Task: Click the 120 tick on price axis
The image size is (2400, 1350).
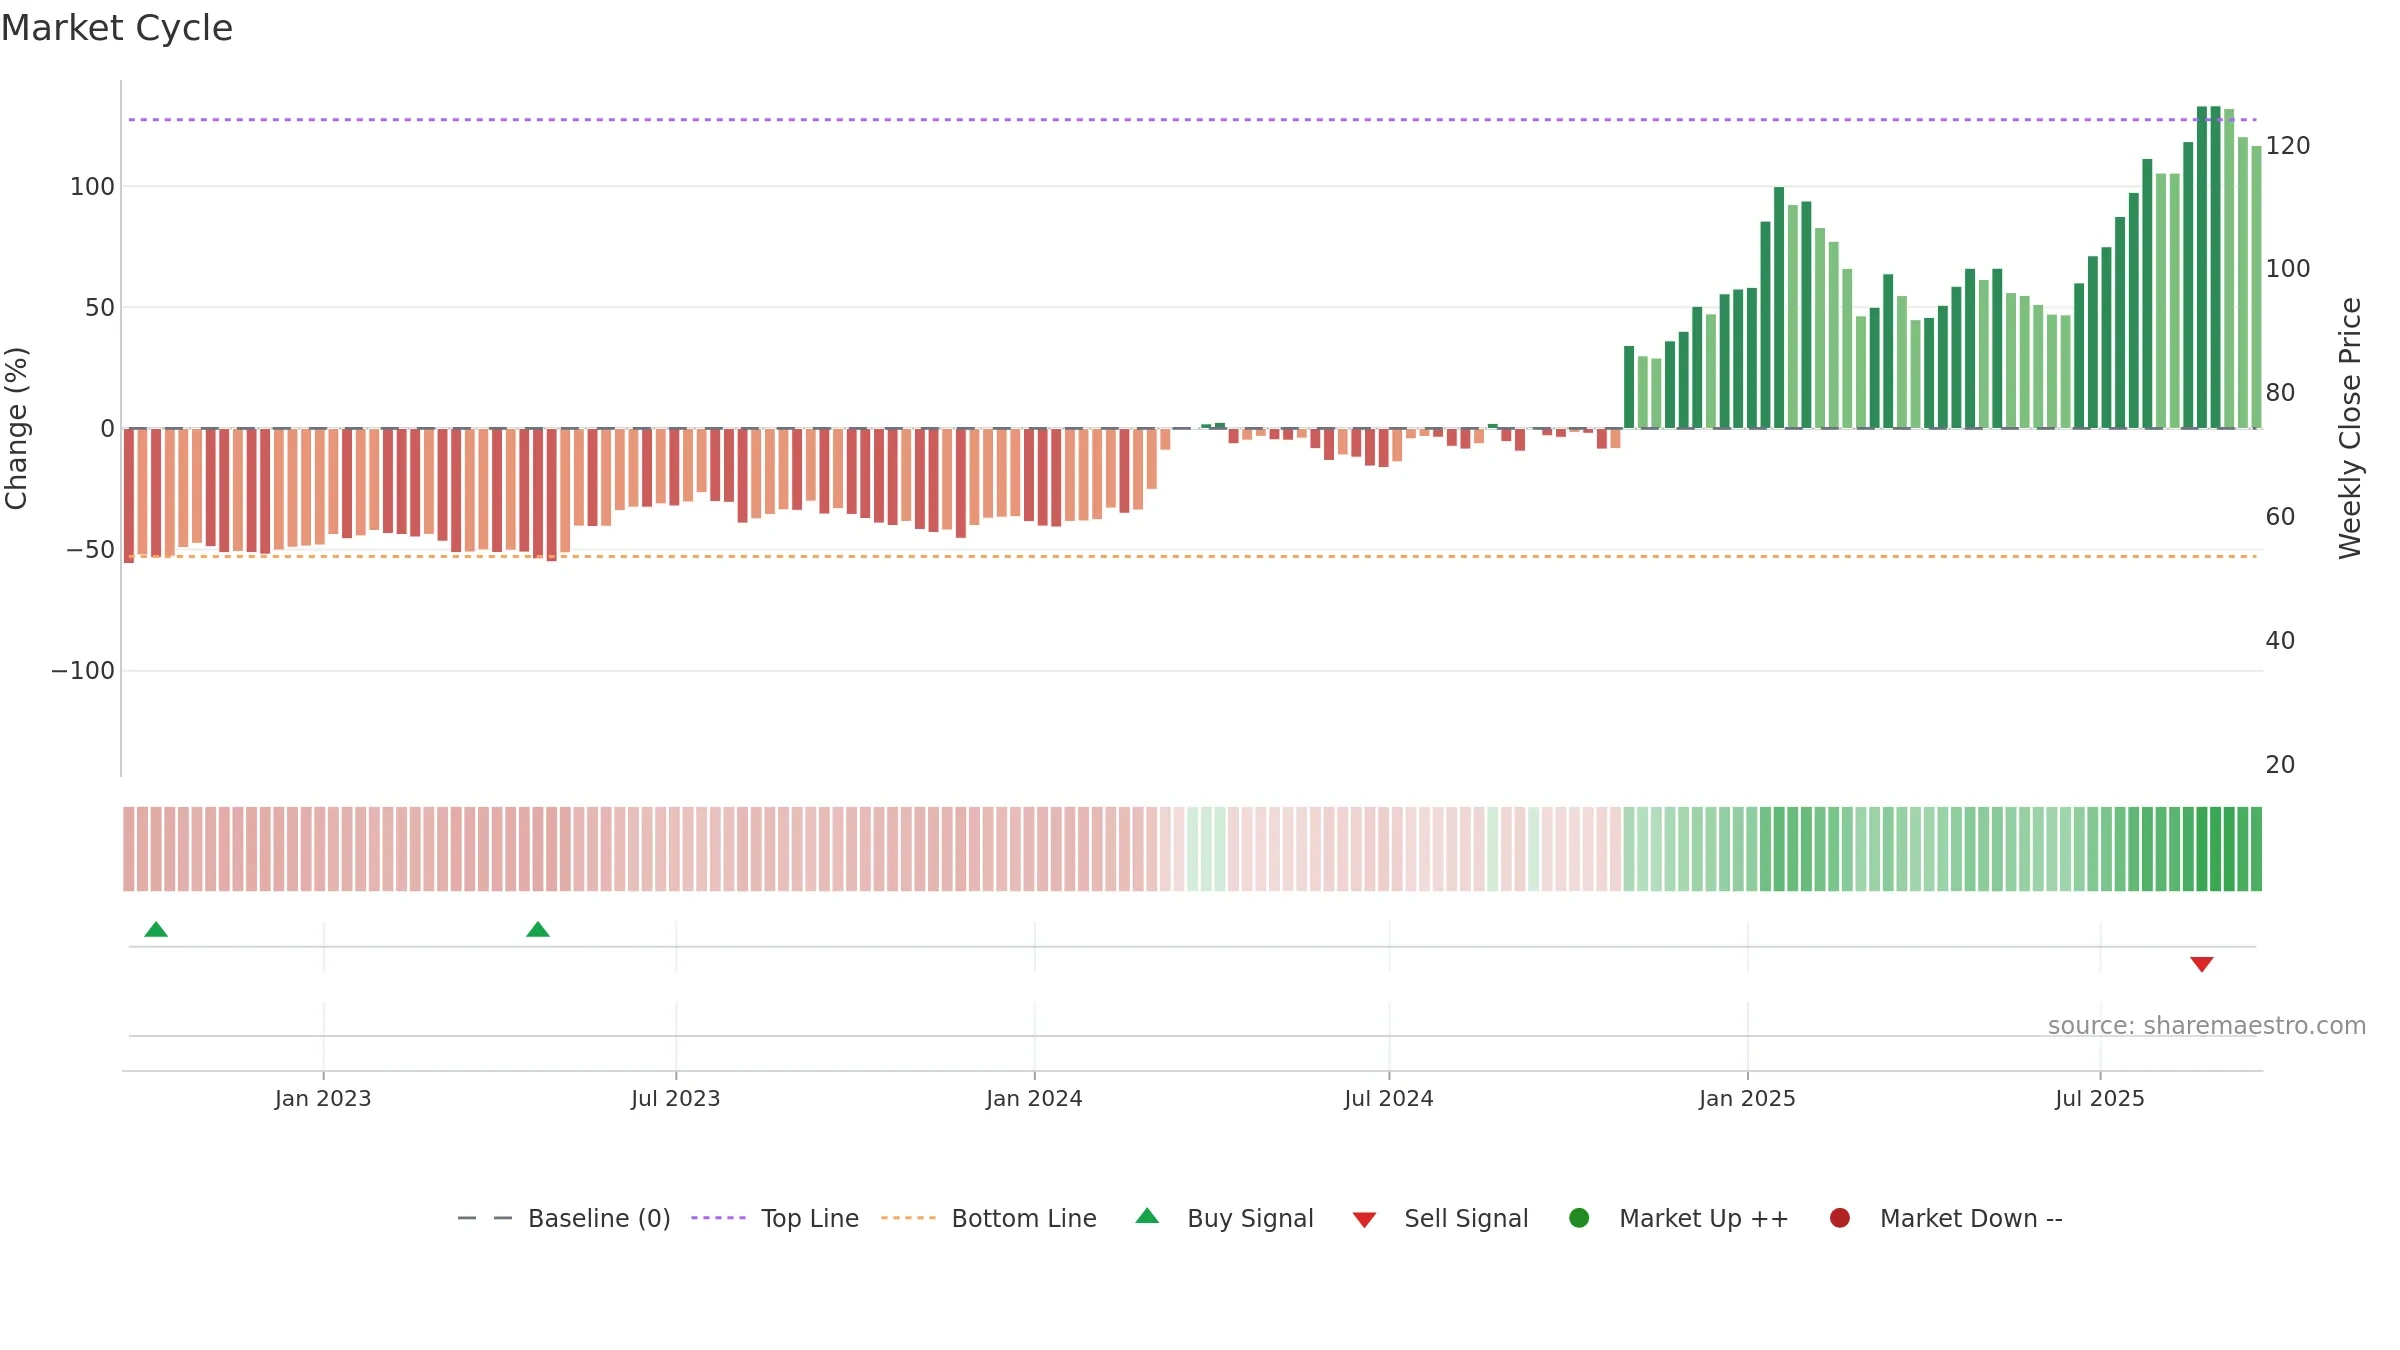Action: [2288, 146]
